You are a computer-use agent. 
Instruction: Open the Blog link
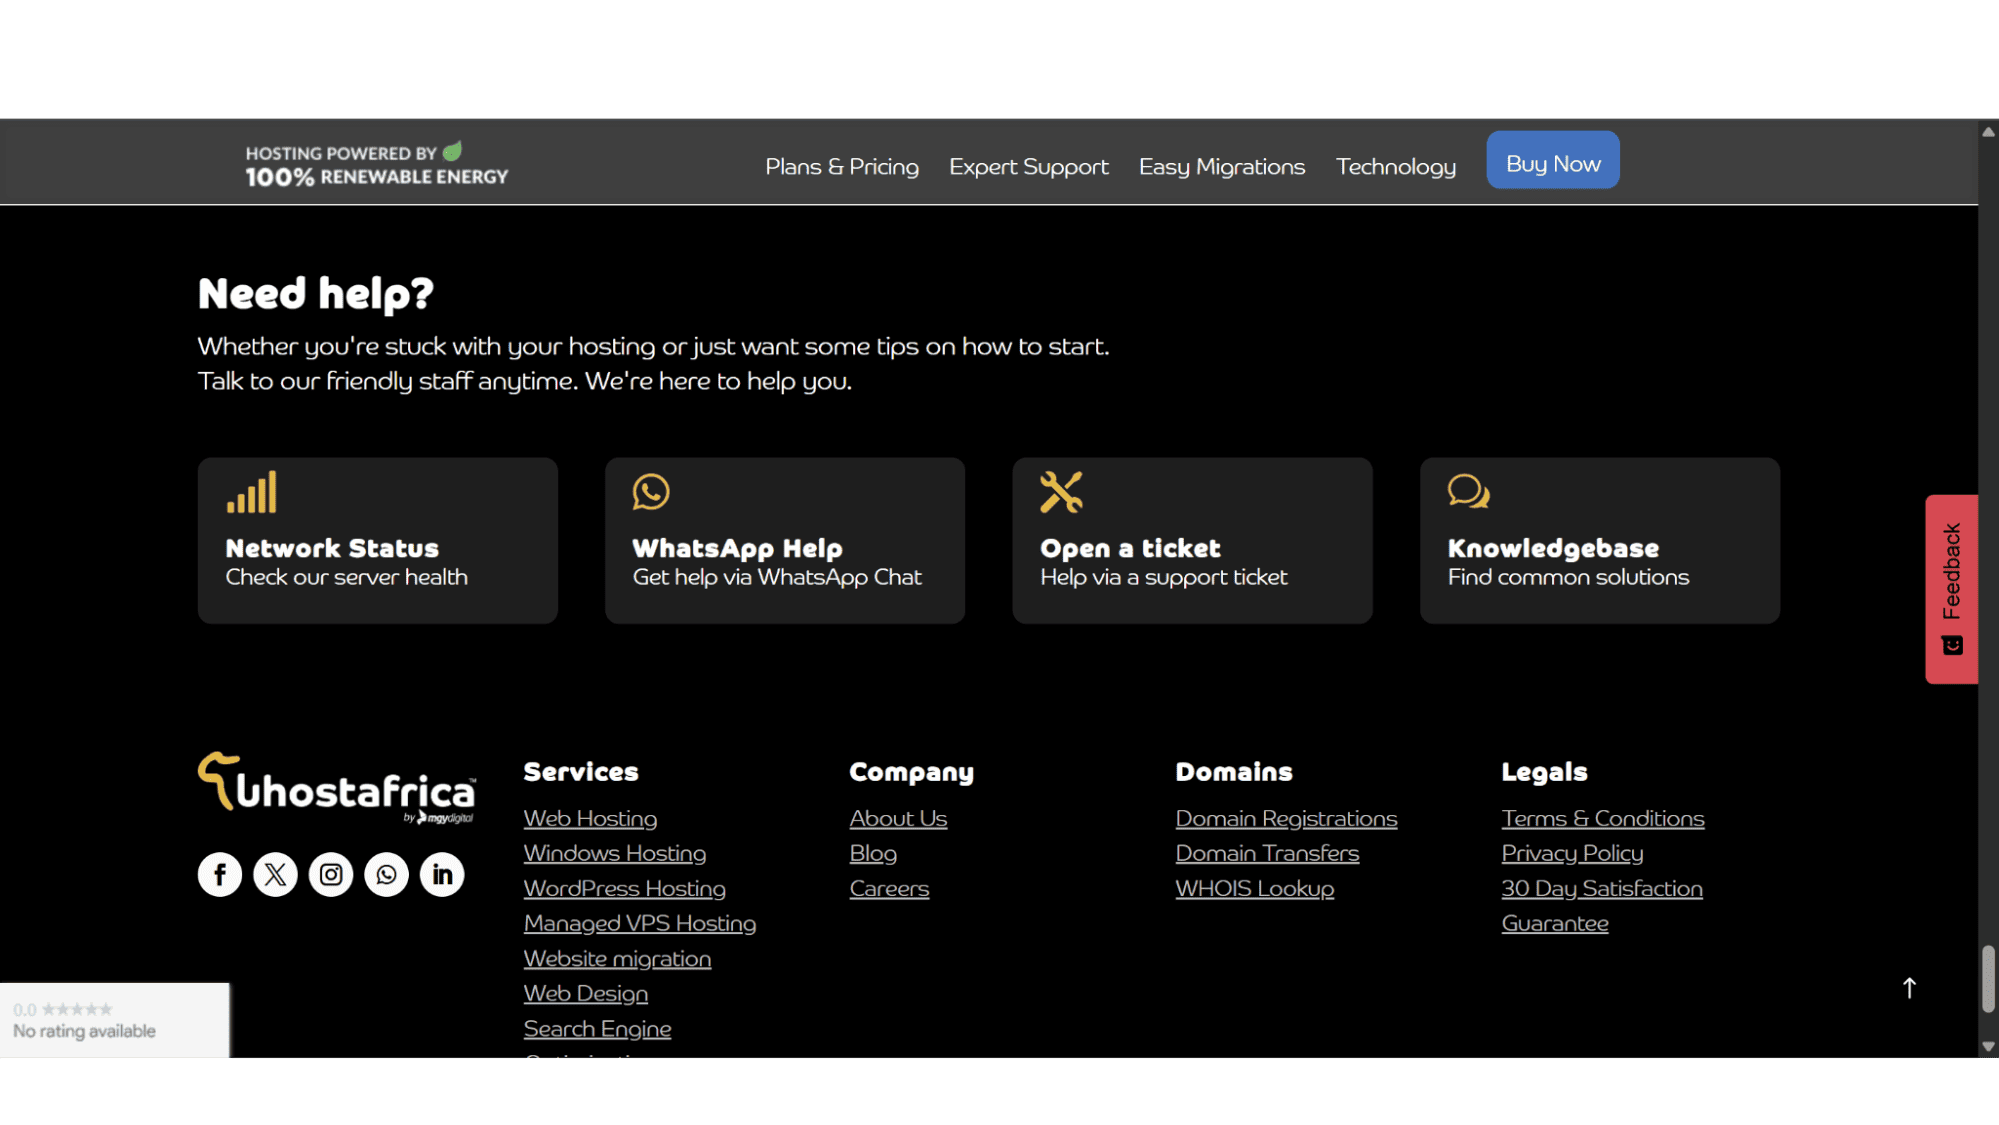click(x=873, y=853)
